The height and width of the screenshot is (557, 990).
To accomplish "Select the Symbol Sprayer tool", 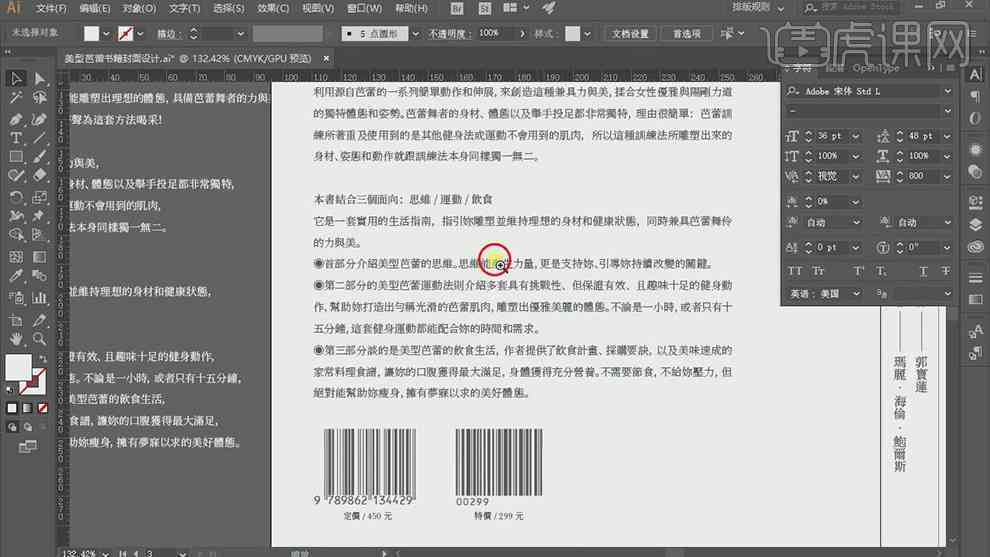I will coord(16,297).
